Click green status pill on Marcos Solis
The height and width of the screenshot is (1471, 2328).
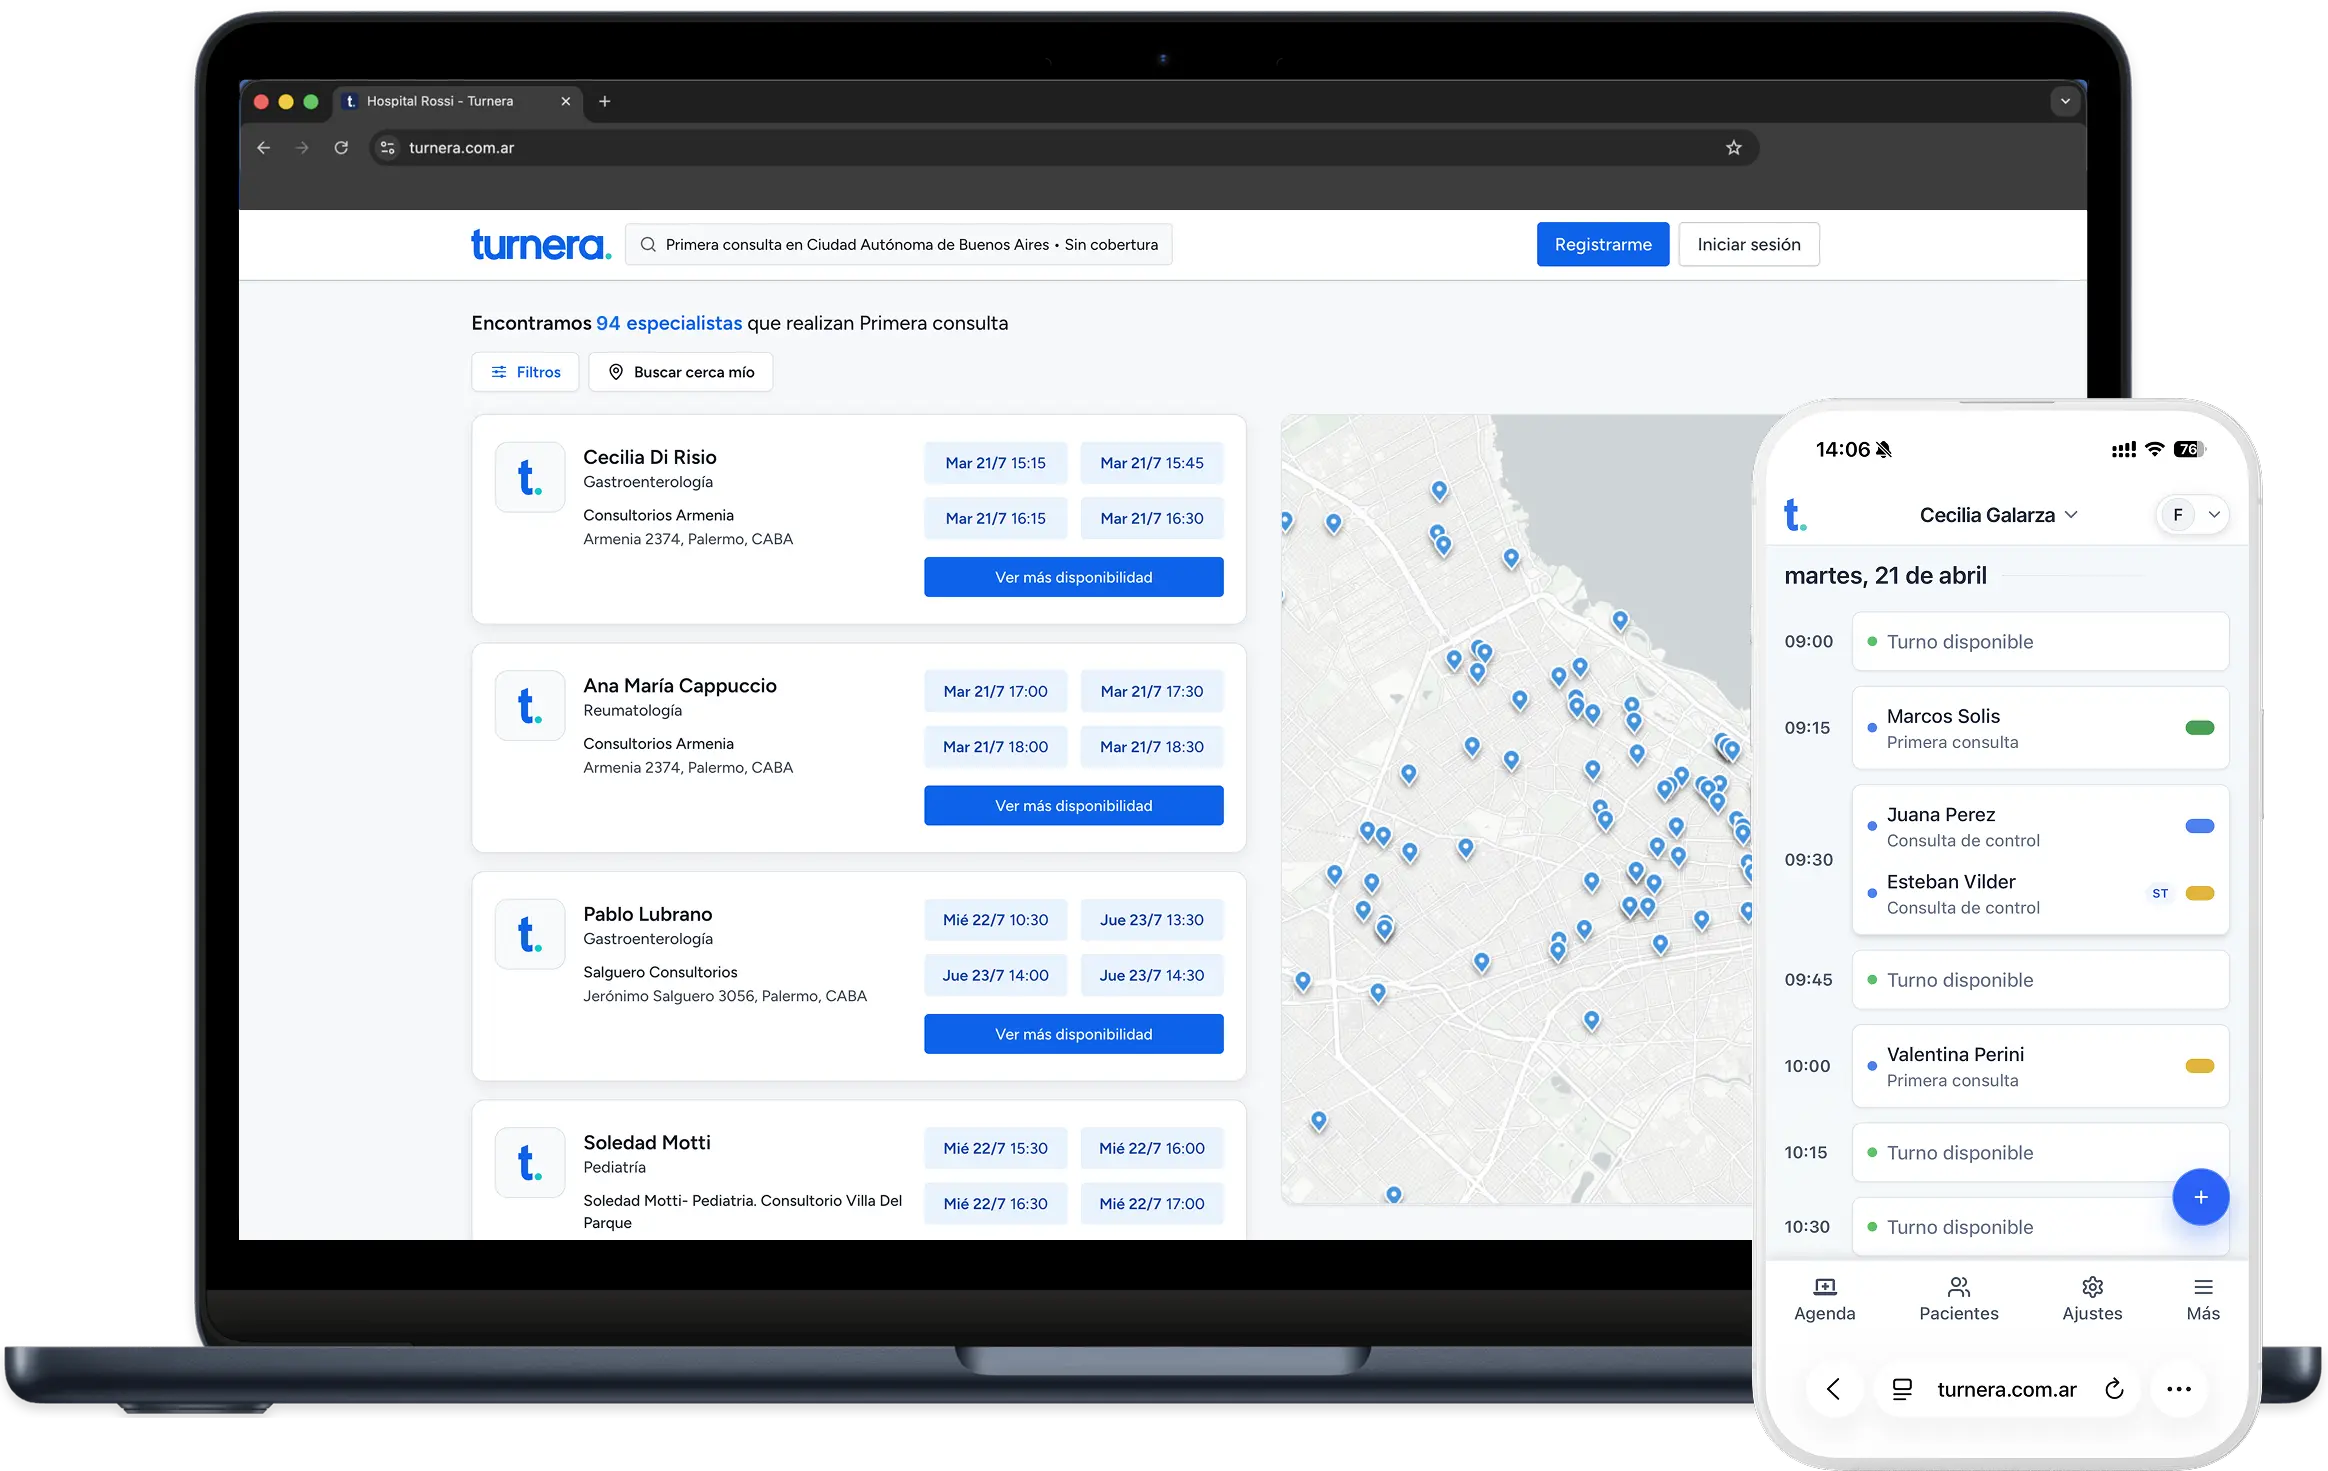click(2200, 728)
